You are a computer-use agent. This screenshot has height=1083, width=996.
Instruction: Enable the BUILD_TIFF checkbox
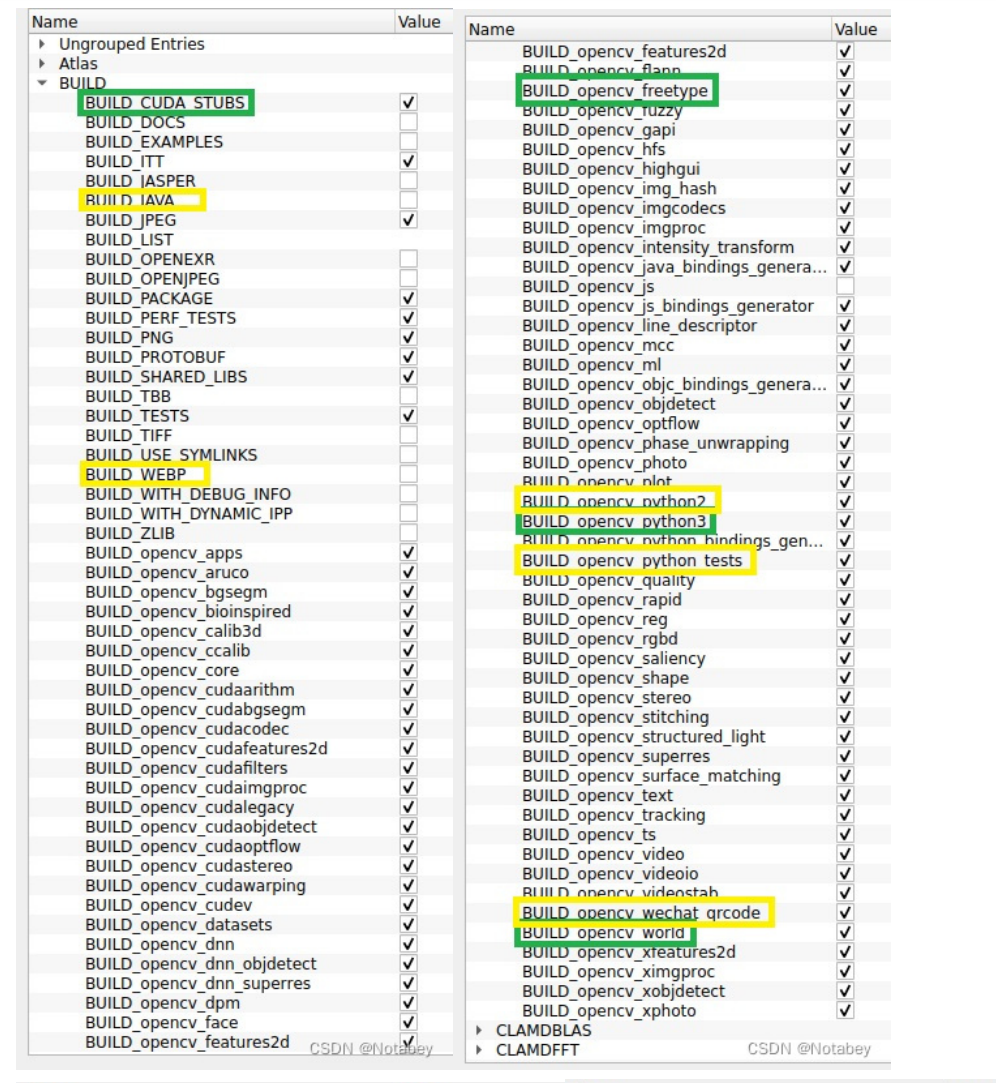(408, 435)
